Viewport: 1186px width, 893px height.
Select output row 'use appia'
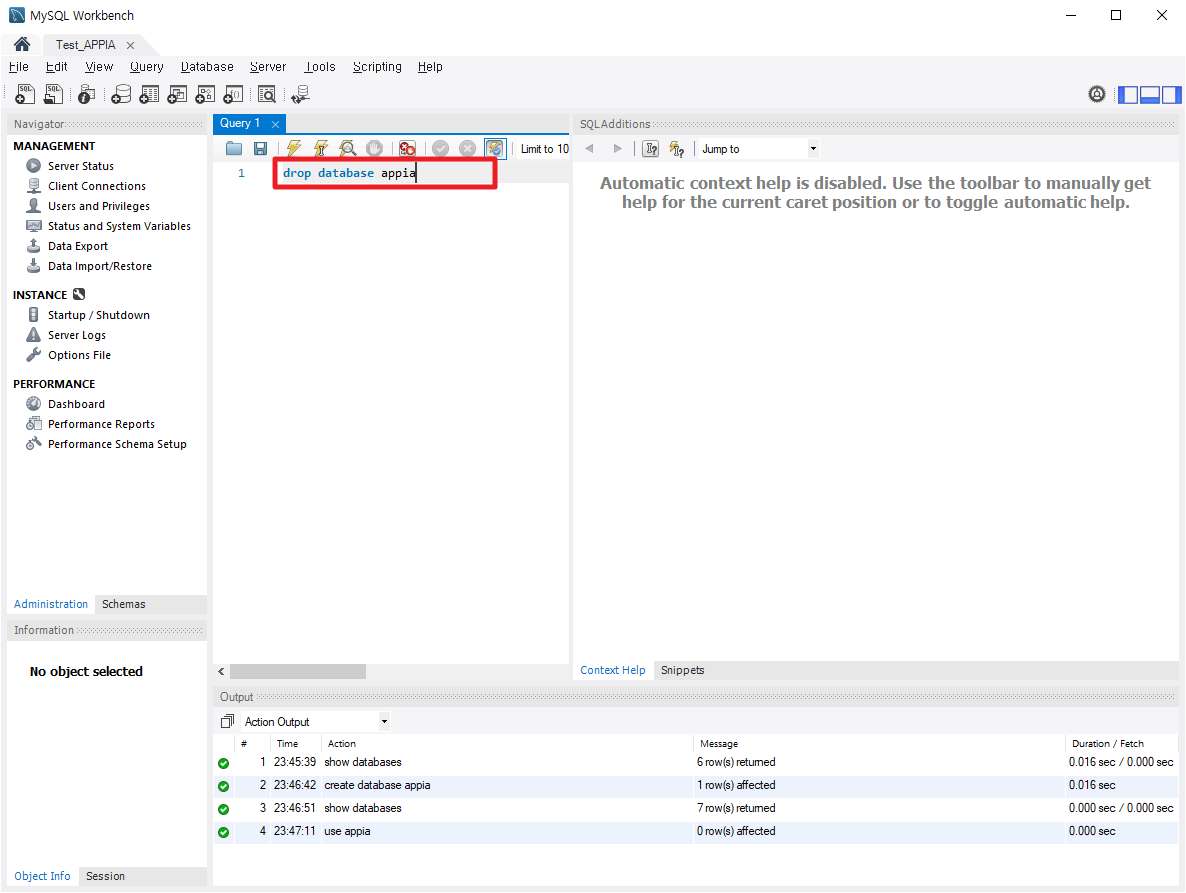click(x=695, y=831)
